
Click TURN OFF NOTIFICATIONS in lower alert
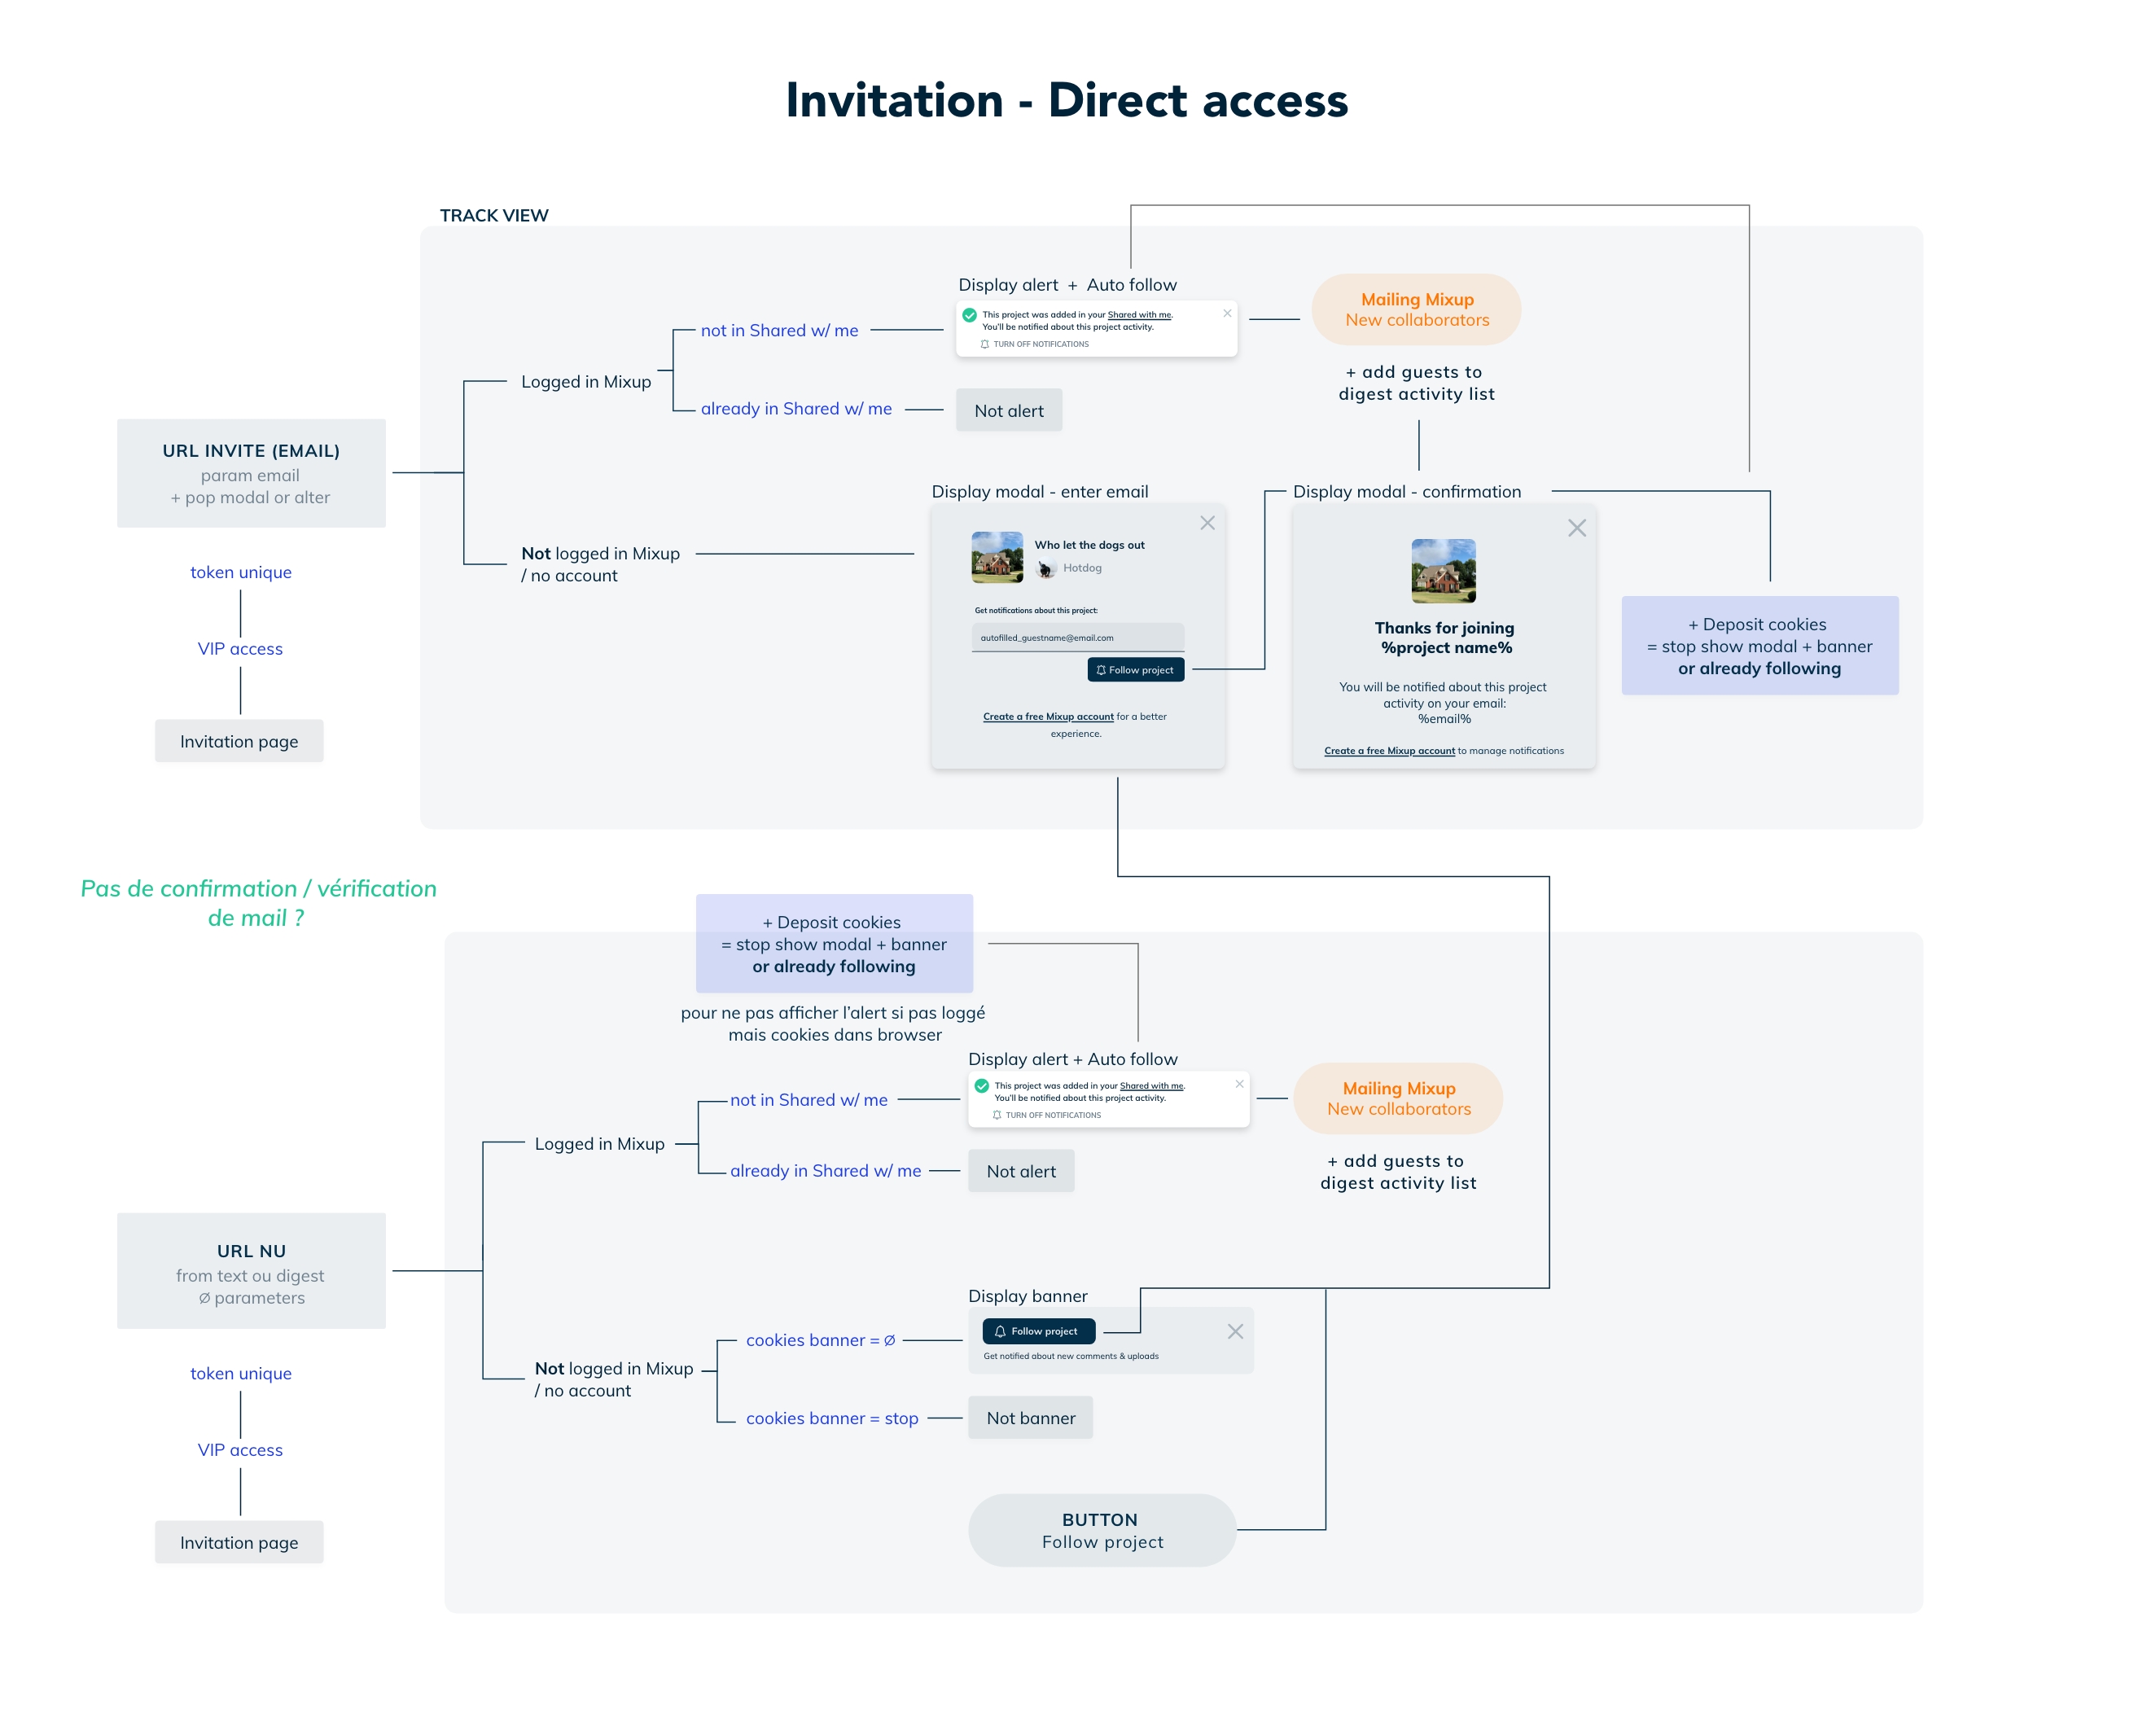point(1047,1115)
